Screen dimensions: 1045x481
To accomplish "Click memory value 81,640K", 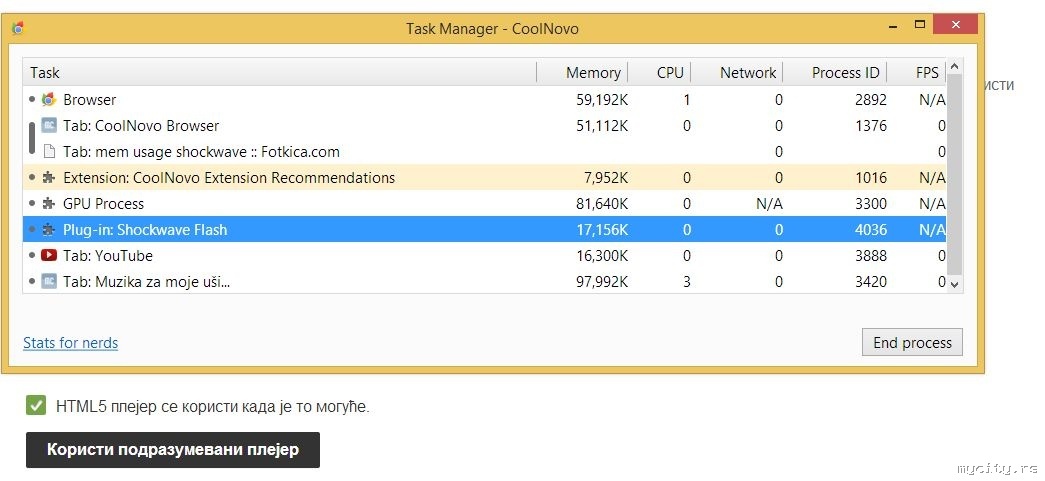I will coord(602,203).
